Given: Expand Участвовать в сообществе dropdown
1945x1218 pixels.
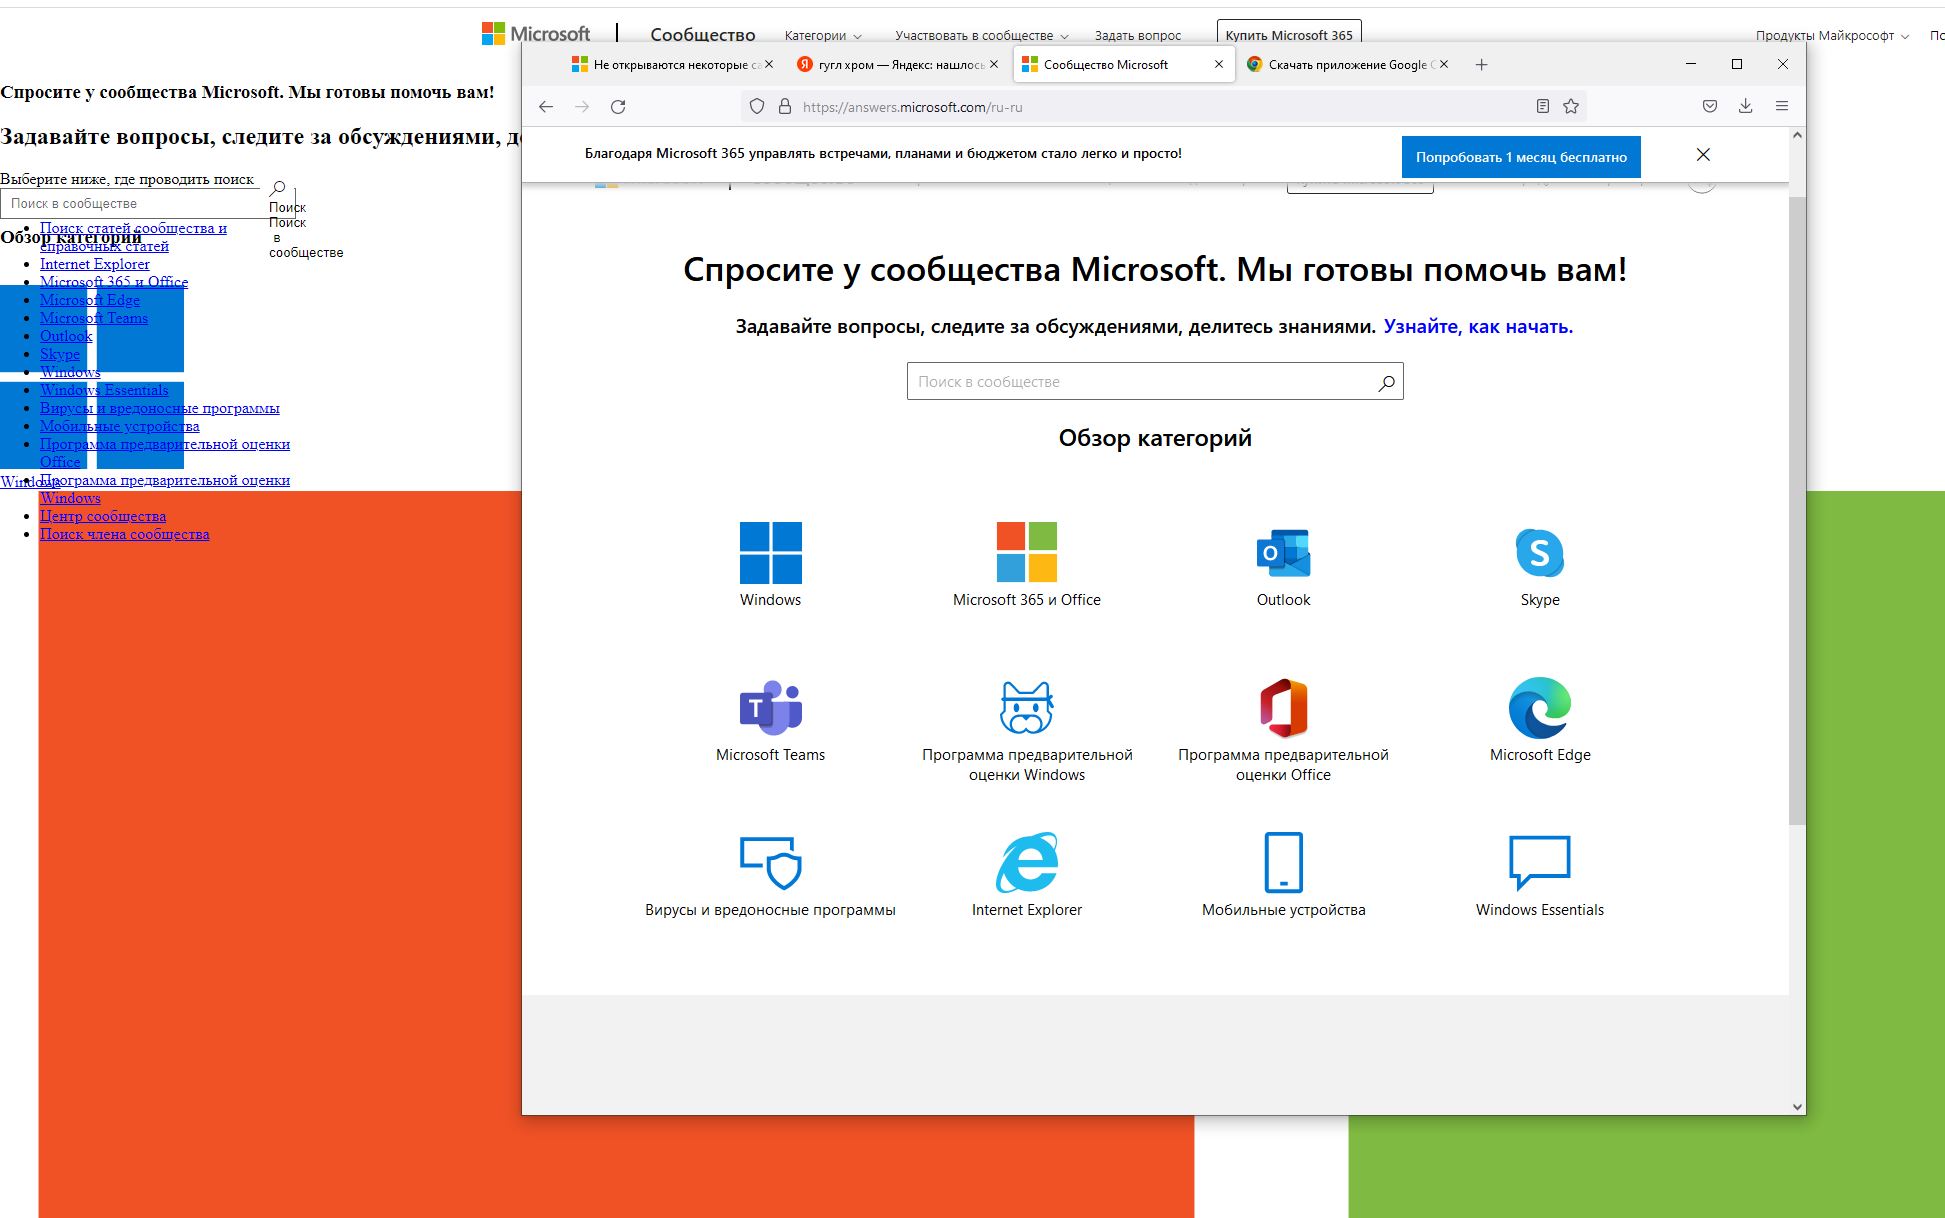Looking at the screenshot, I should click(x=981, y=36).
